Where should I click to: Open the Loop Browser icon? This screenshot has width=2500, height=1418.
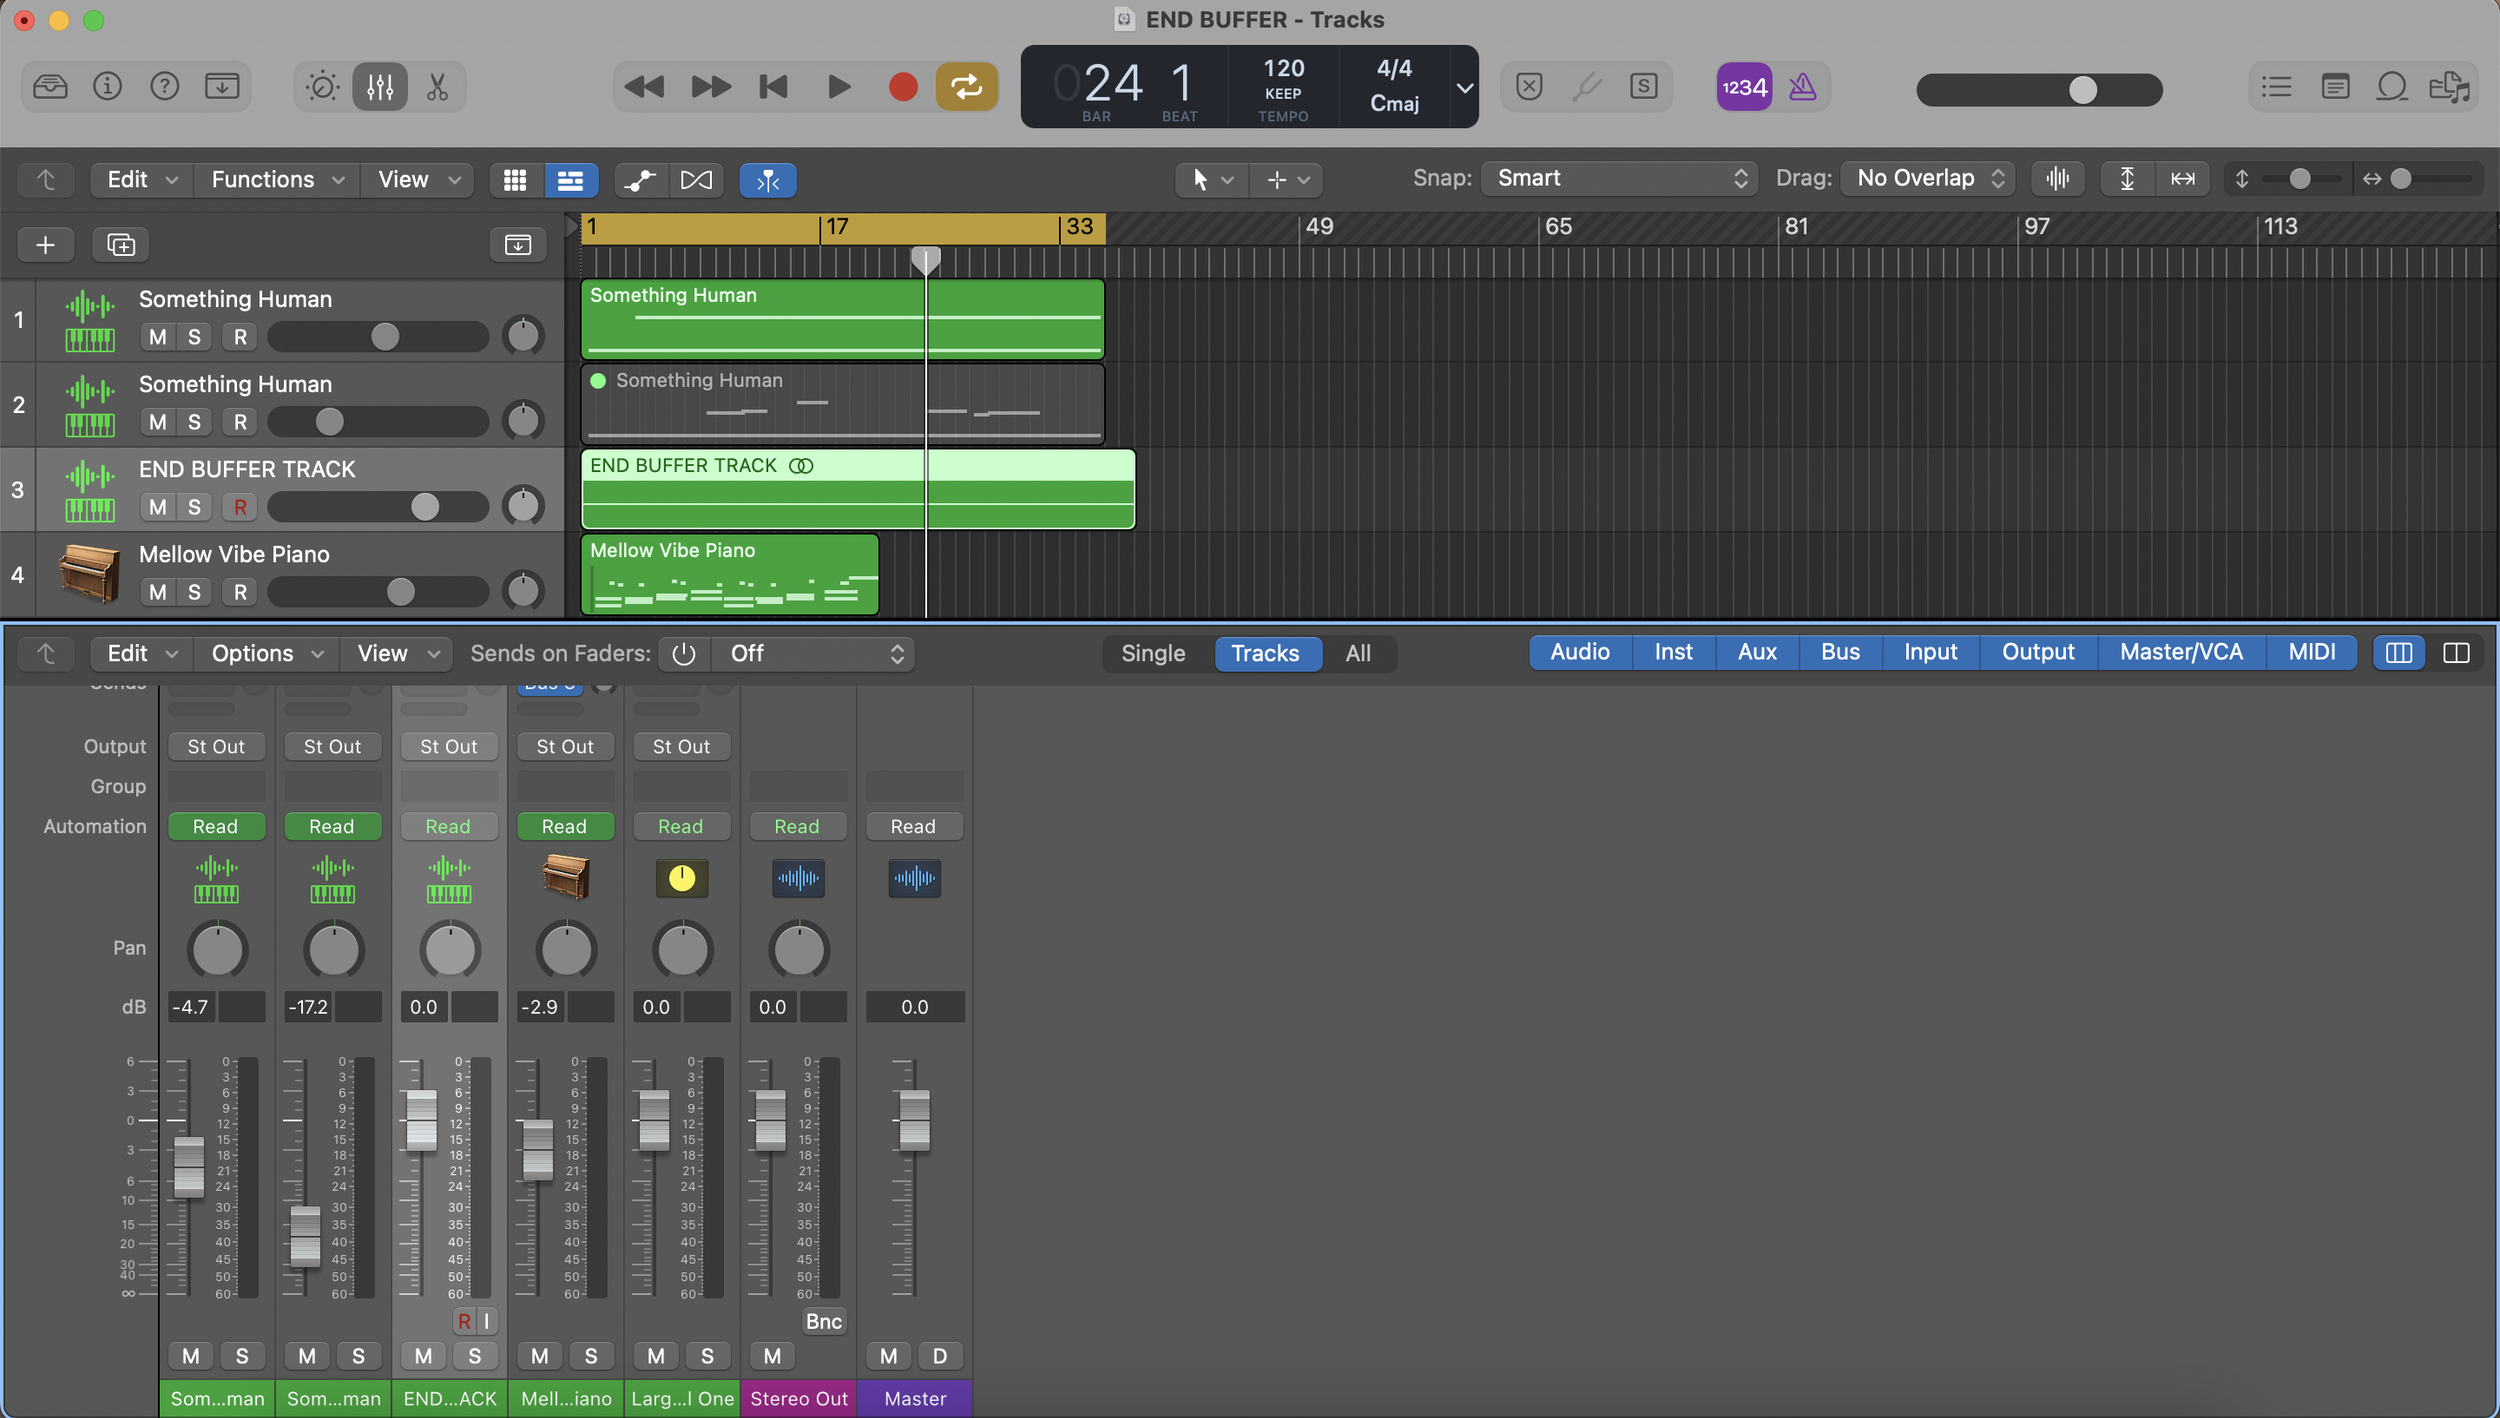2391,88
